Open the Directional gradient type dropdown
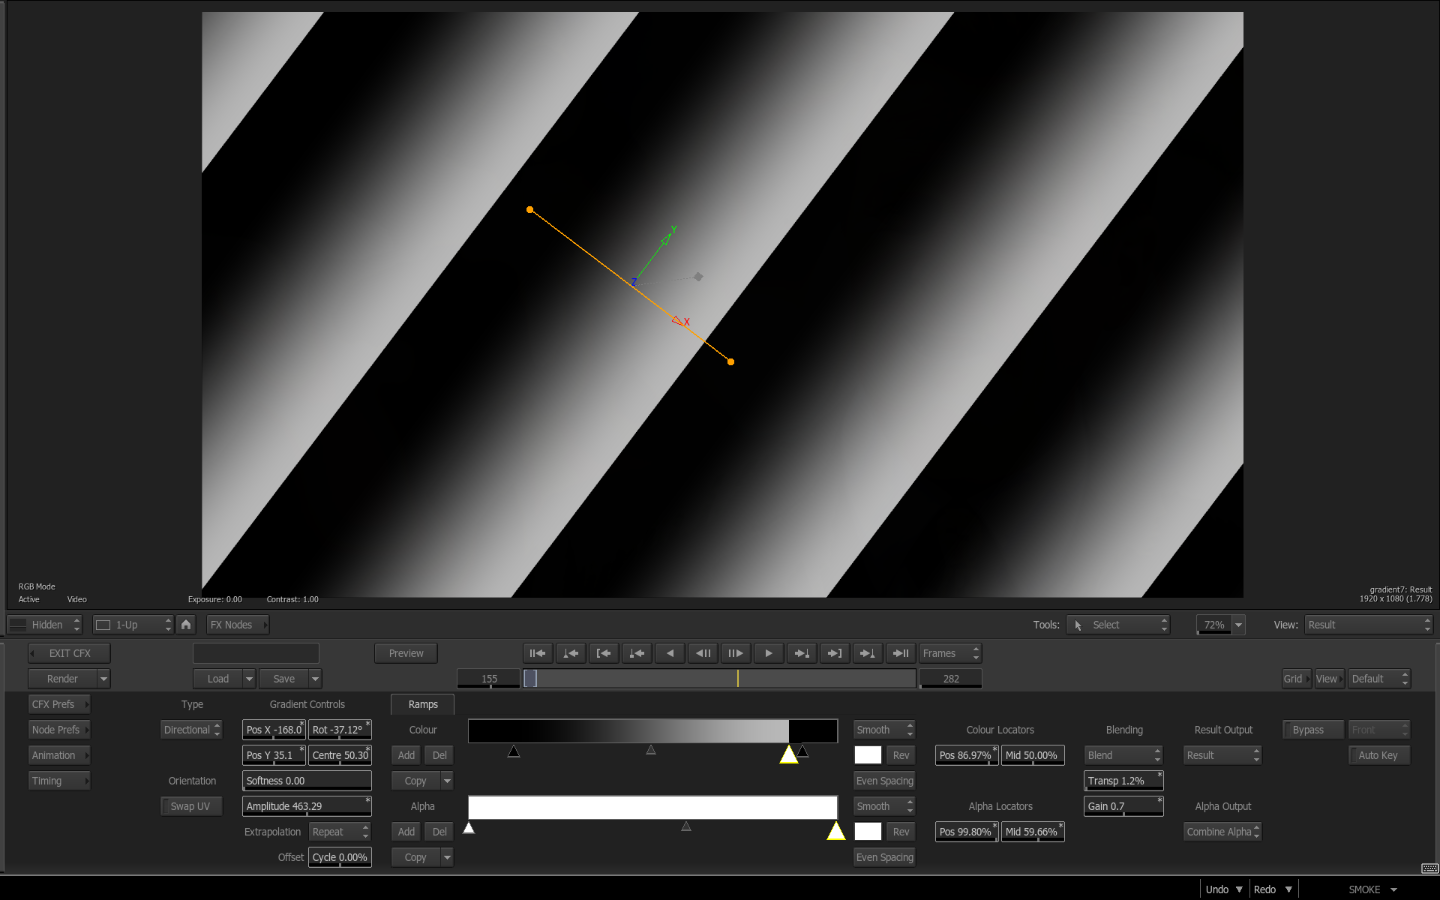1440x900 pixels. coord(191,730)
